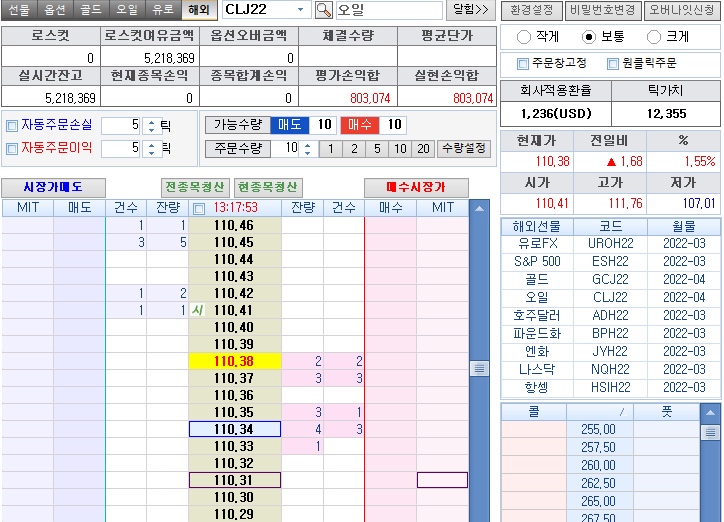
Task: Switch to the 골드 tab
Action: (91, 10)
